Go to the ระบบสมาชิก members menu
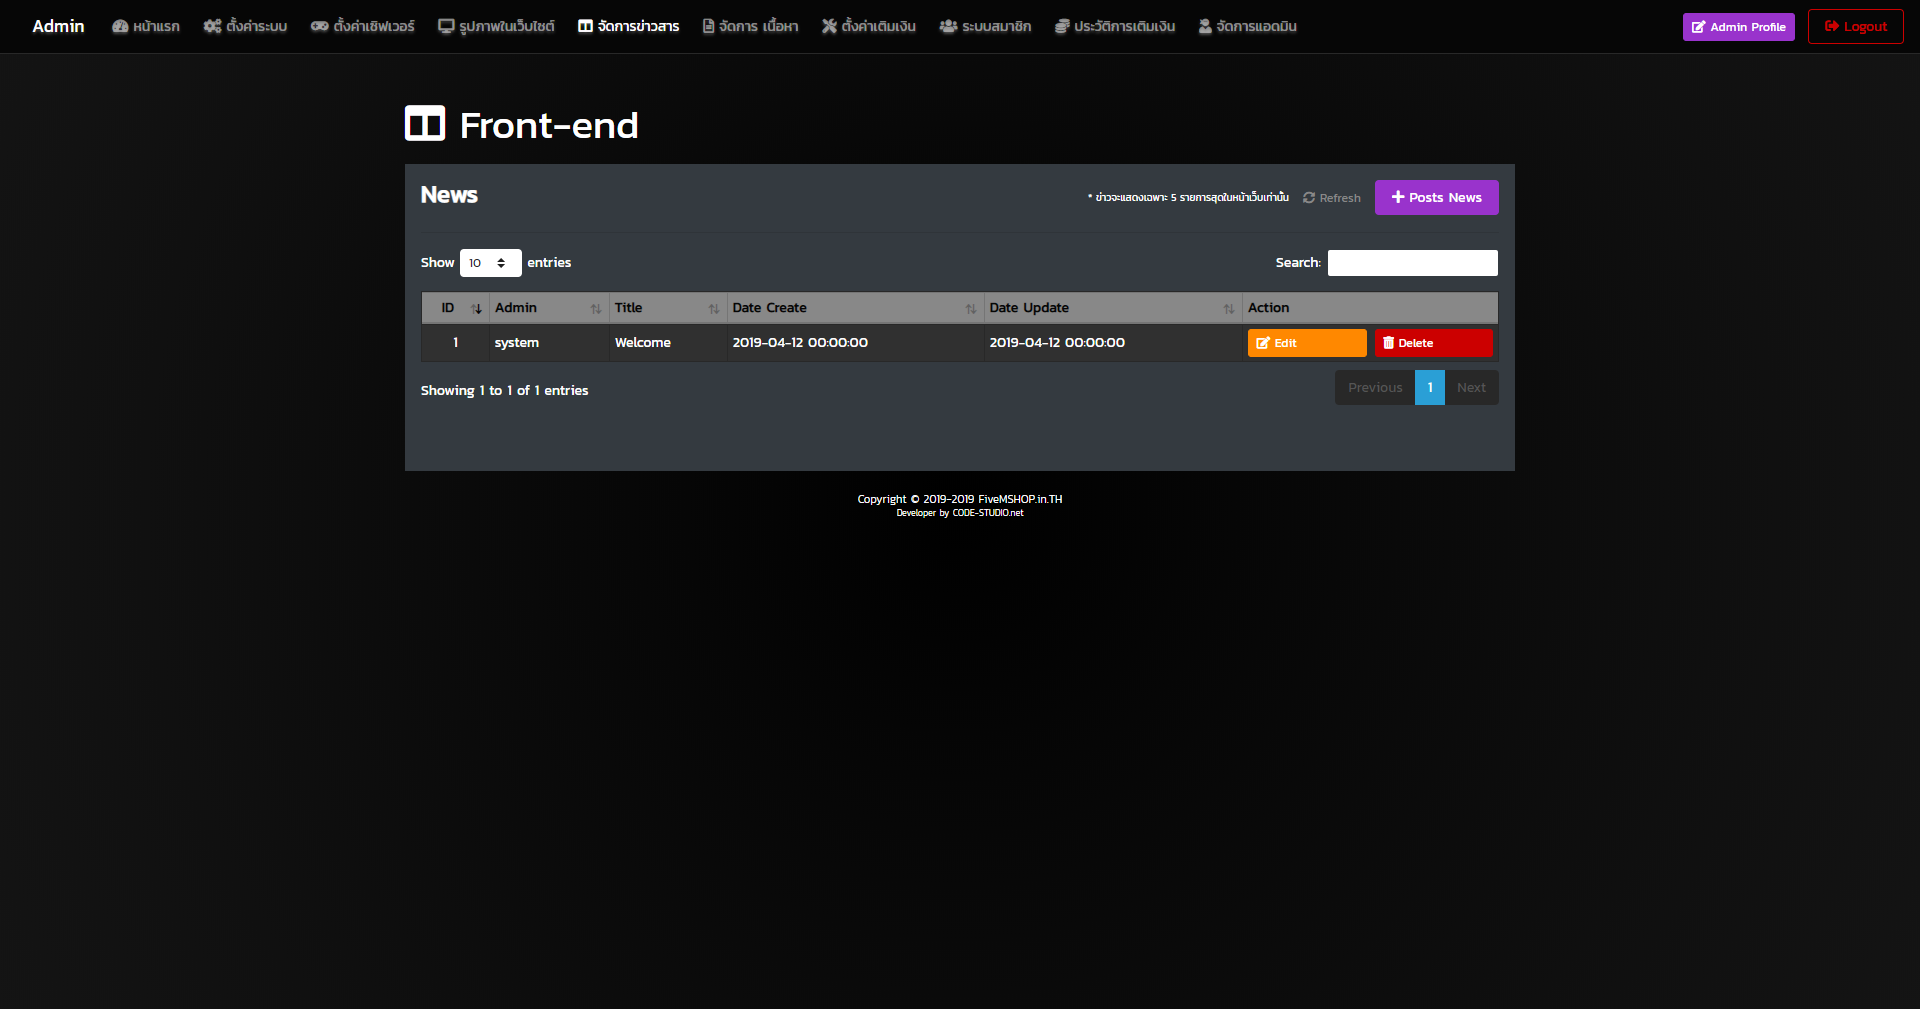 (x=985, y=27)
